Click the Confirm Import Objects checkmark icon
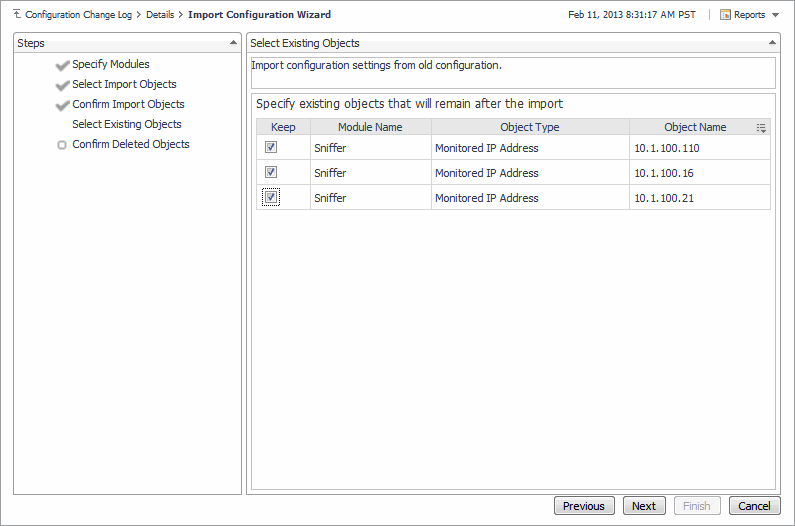Screen dimensions: 795x526 click(63, 105)
